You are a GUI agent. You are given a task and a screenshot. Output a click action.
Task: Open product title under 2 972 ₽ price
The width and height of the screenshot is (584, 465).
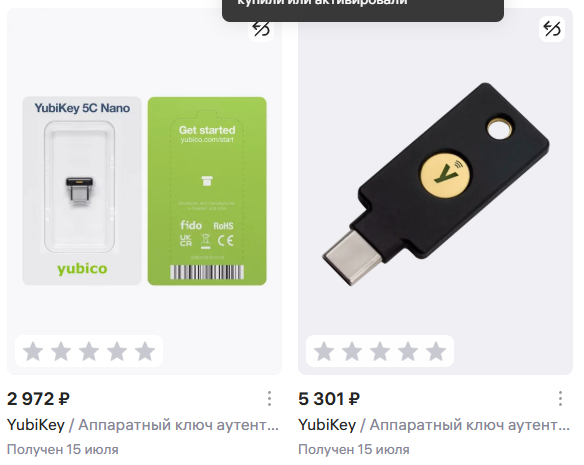coord(143,425)
